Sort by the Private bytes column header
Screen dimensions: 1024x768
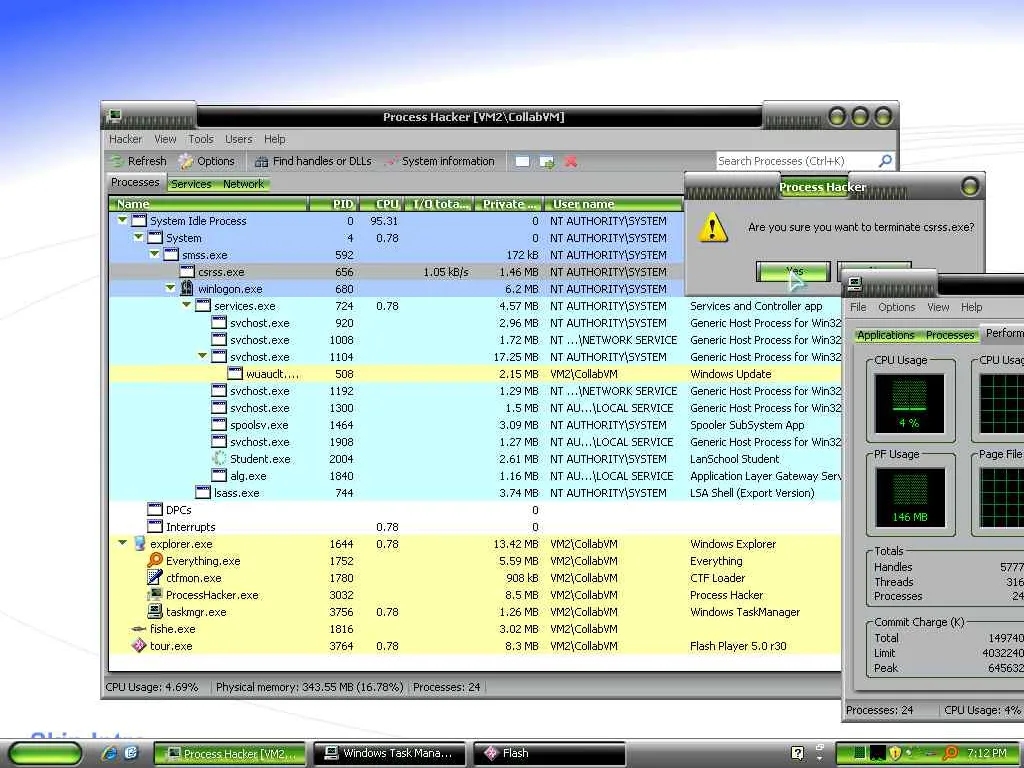(x=509, y=204)
